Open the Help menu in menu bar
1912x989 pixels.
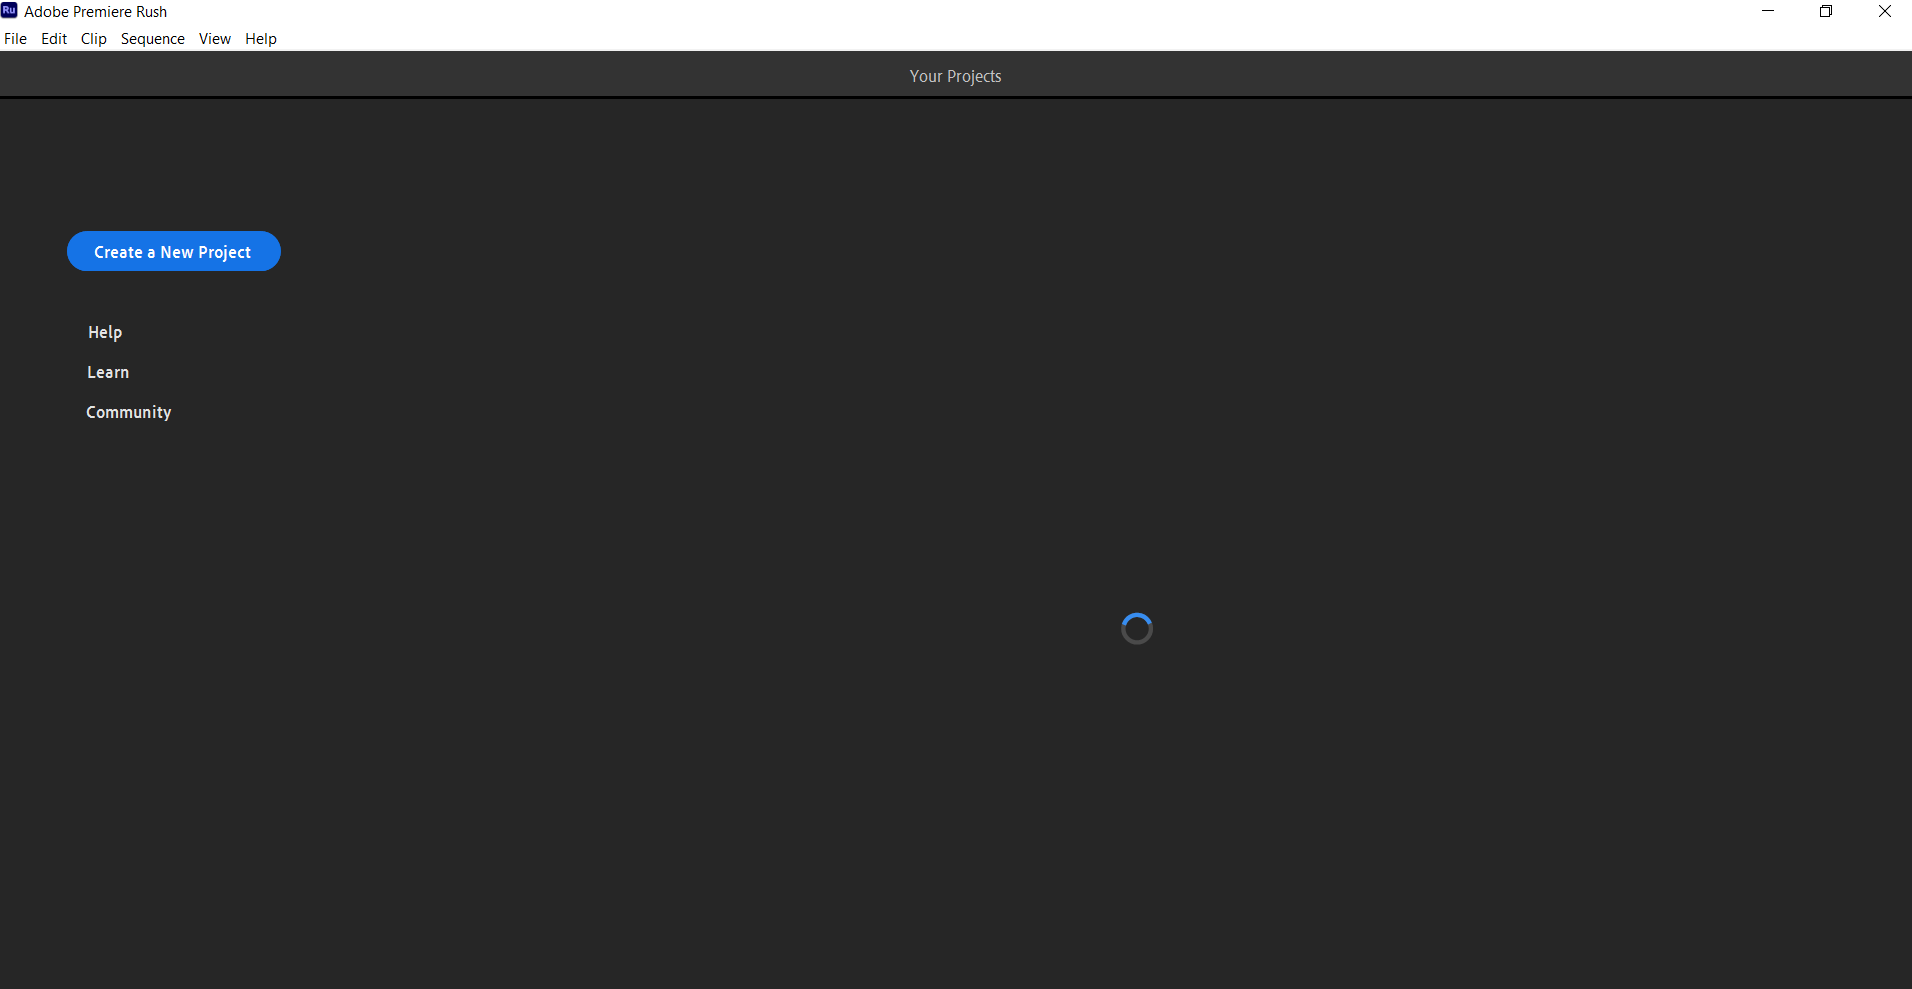pyautogui.click(x=261, y=39)
